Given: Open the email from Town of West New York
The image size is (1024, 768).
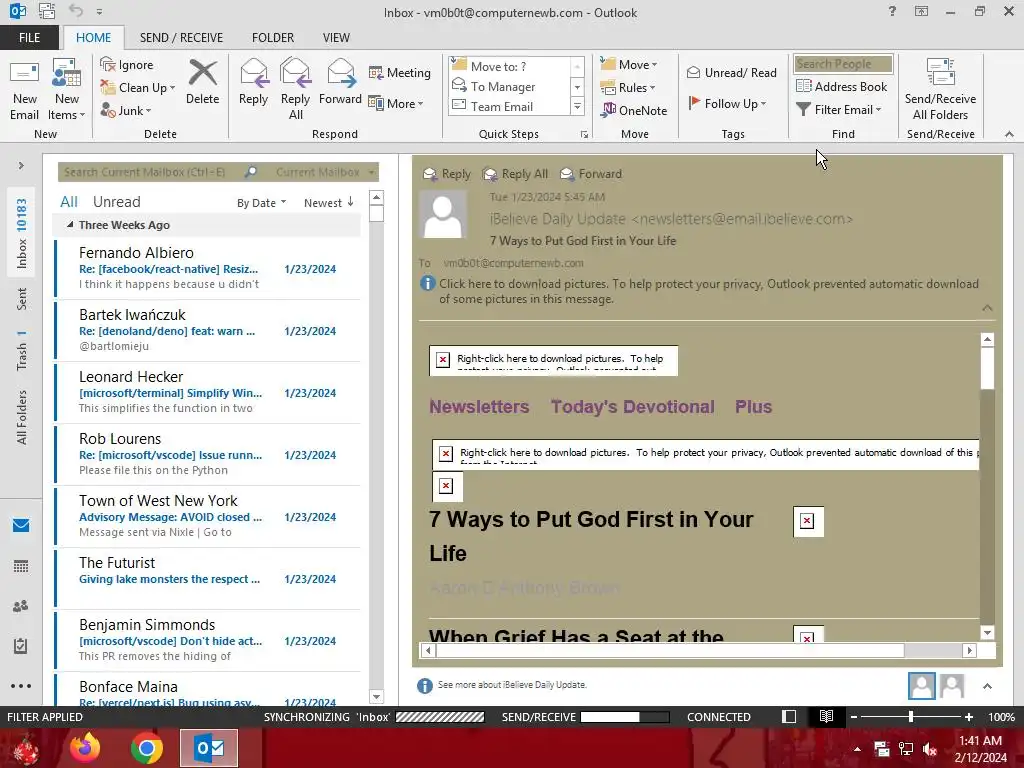Looking at the screenshot, I should 208,516.
